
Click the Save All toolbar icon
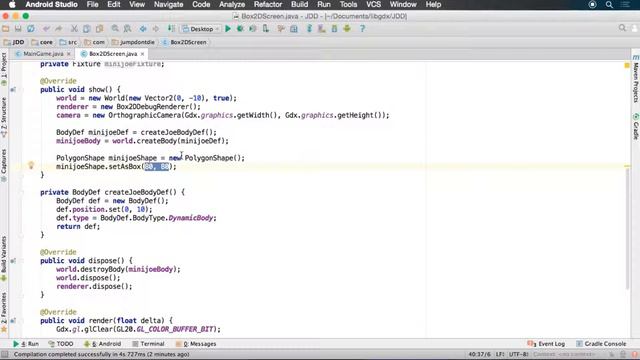(18, 29)
